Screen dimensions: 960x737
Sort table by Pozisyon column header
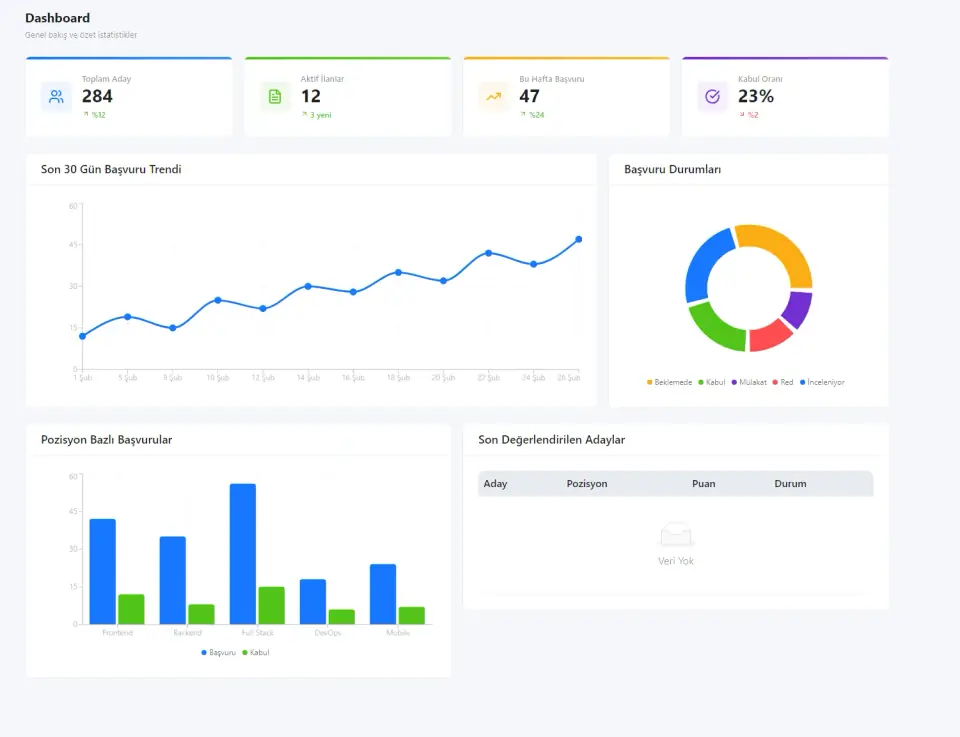tap(587, 484)
